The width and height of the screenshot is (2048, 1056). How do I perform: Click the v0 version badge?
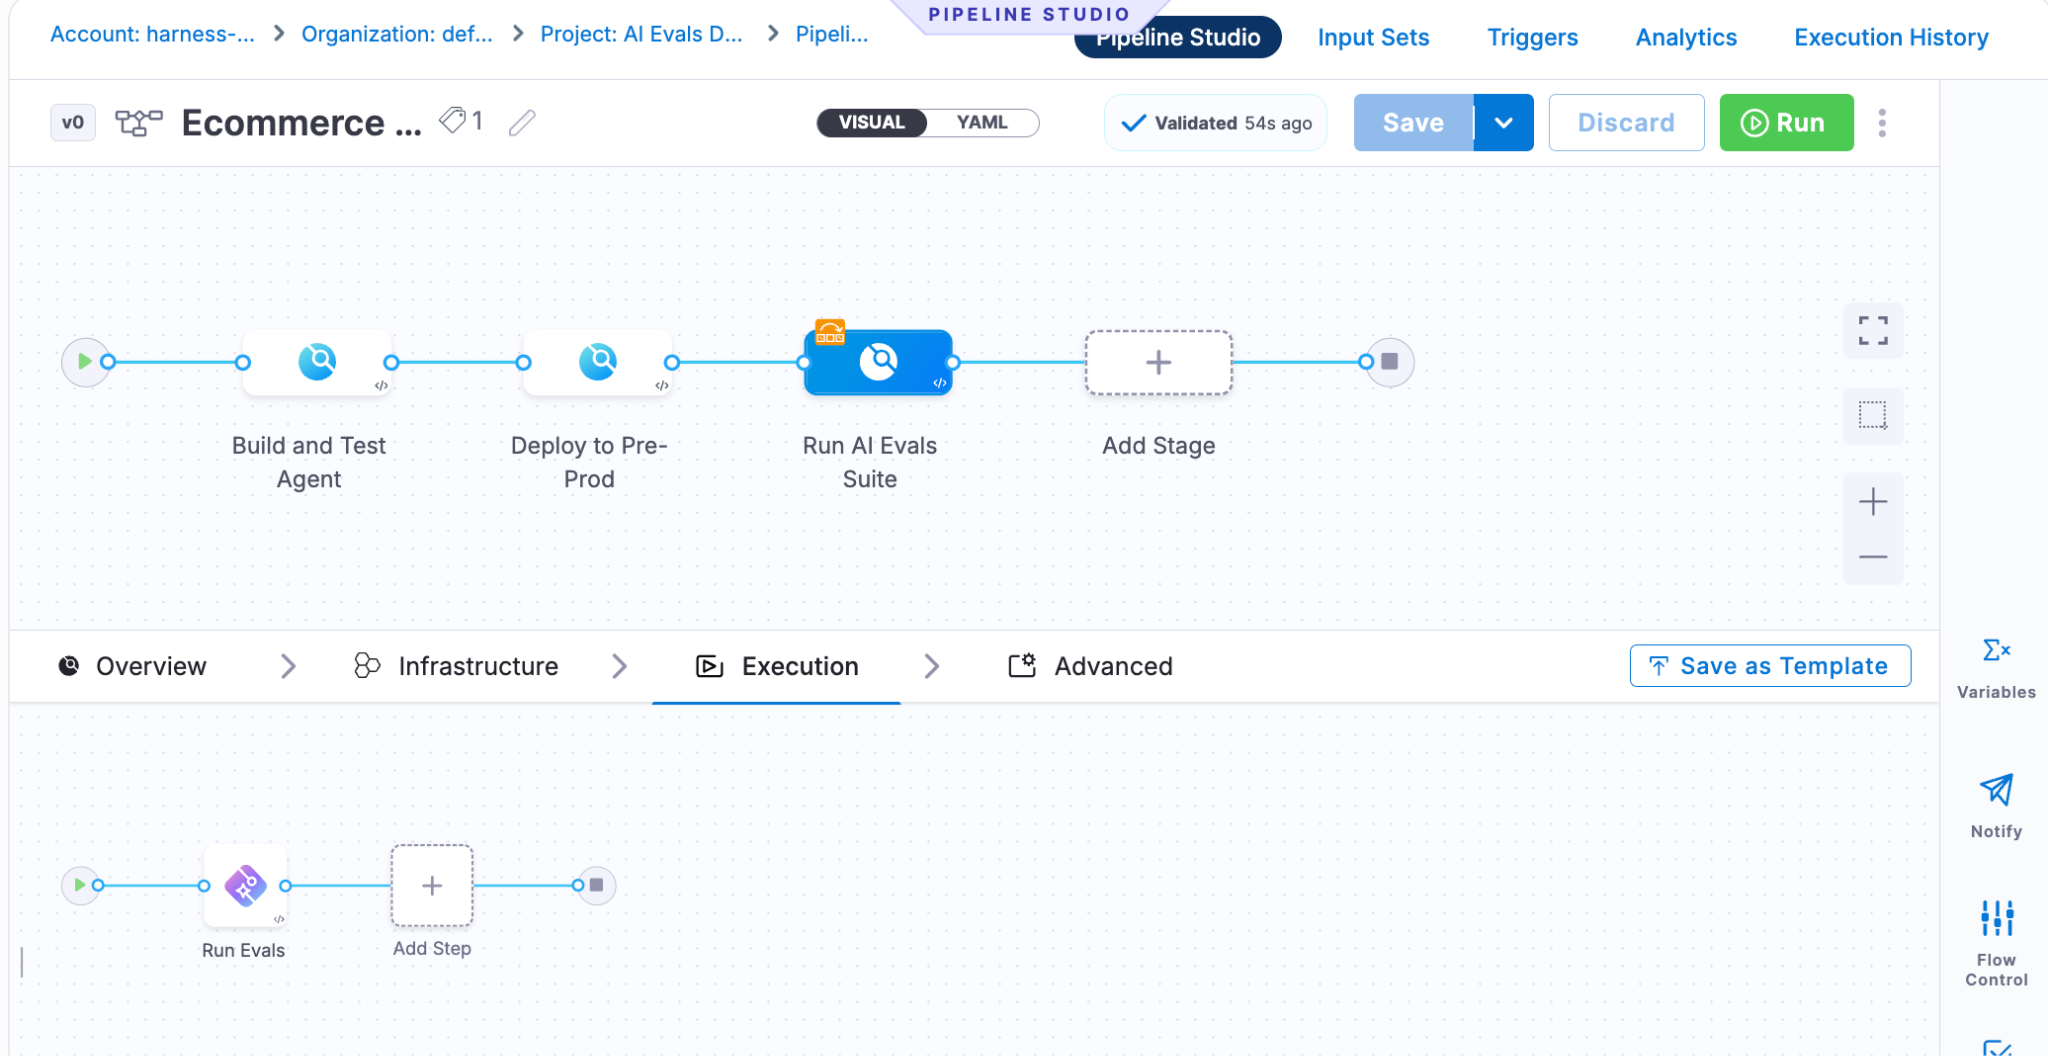tap(73, 122)
